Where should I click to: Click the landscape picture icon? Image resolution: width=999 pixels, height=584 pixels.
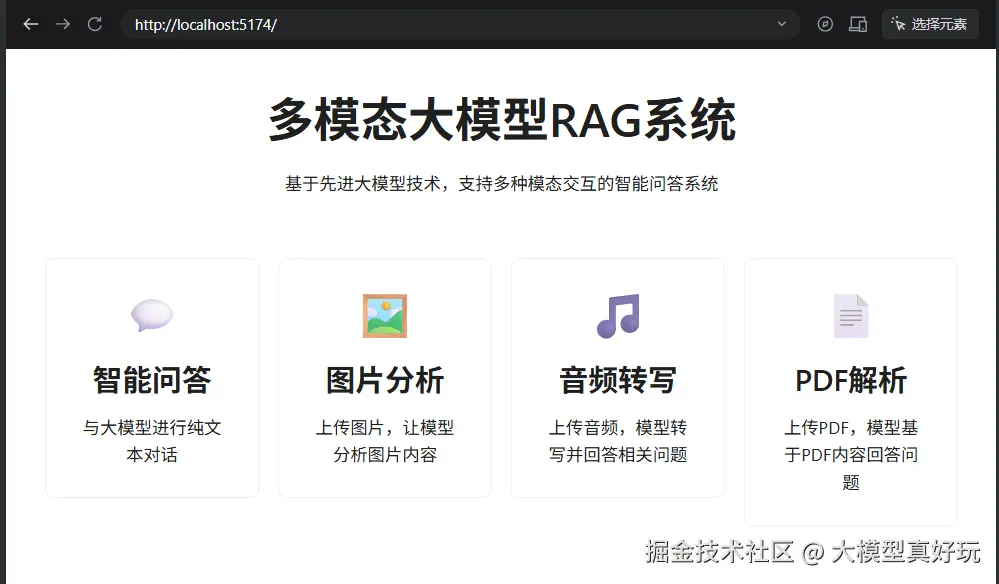tap(385, 315)
